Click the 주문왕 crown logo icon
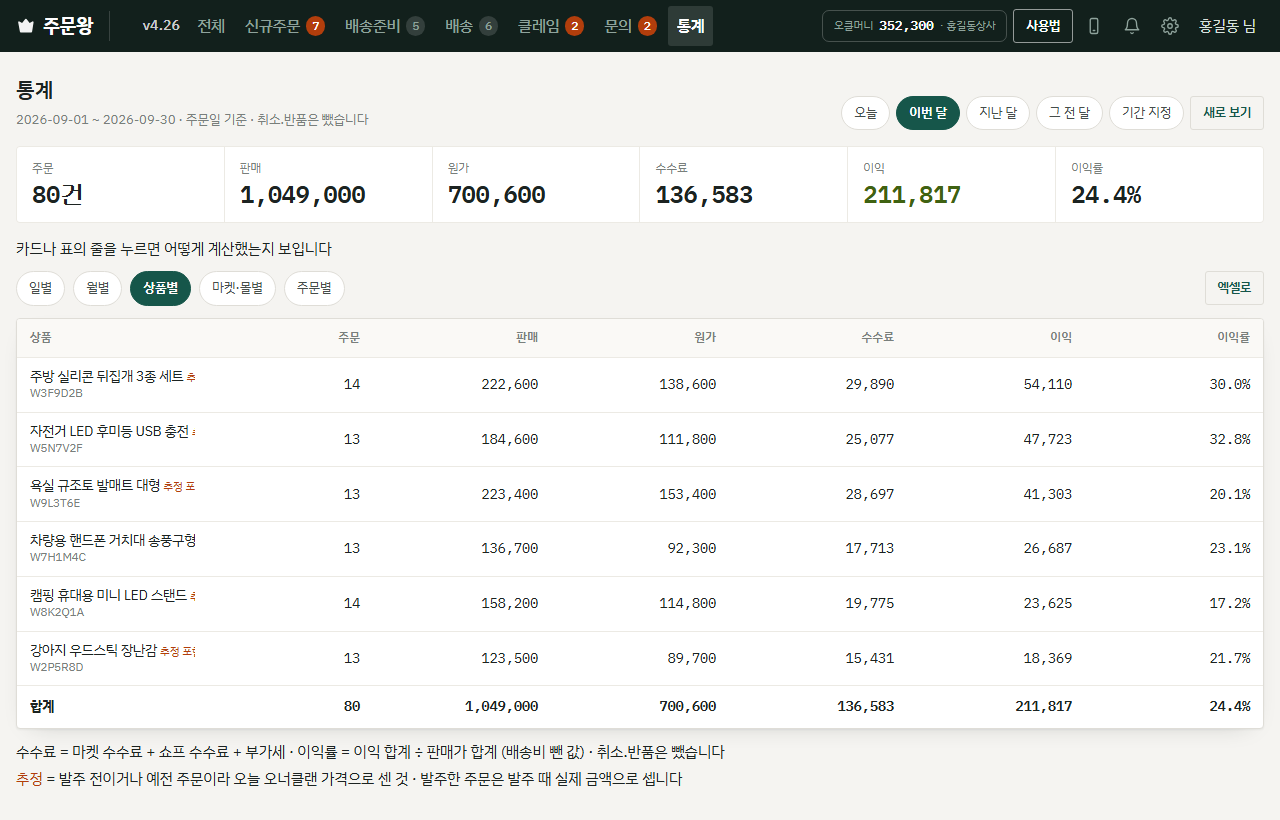This screenshot has height=820, width=1280. pos(26,26)
